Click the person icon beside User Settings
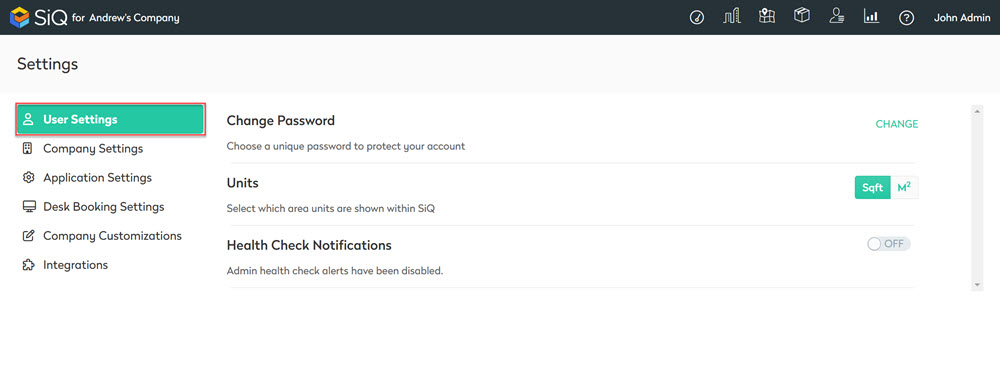Image resolution: width=1000 pixels, height=374 pixels. 28,119
